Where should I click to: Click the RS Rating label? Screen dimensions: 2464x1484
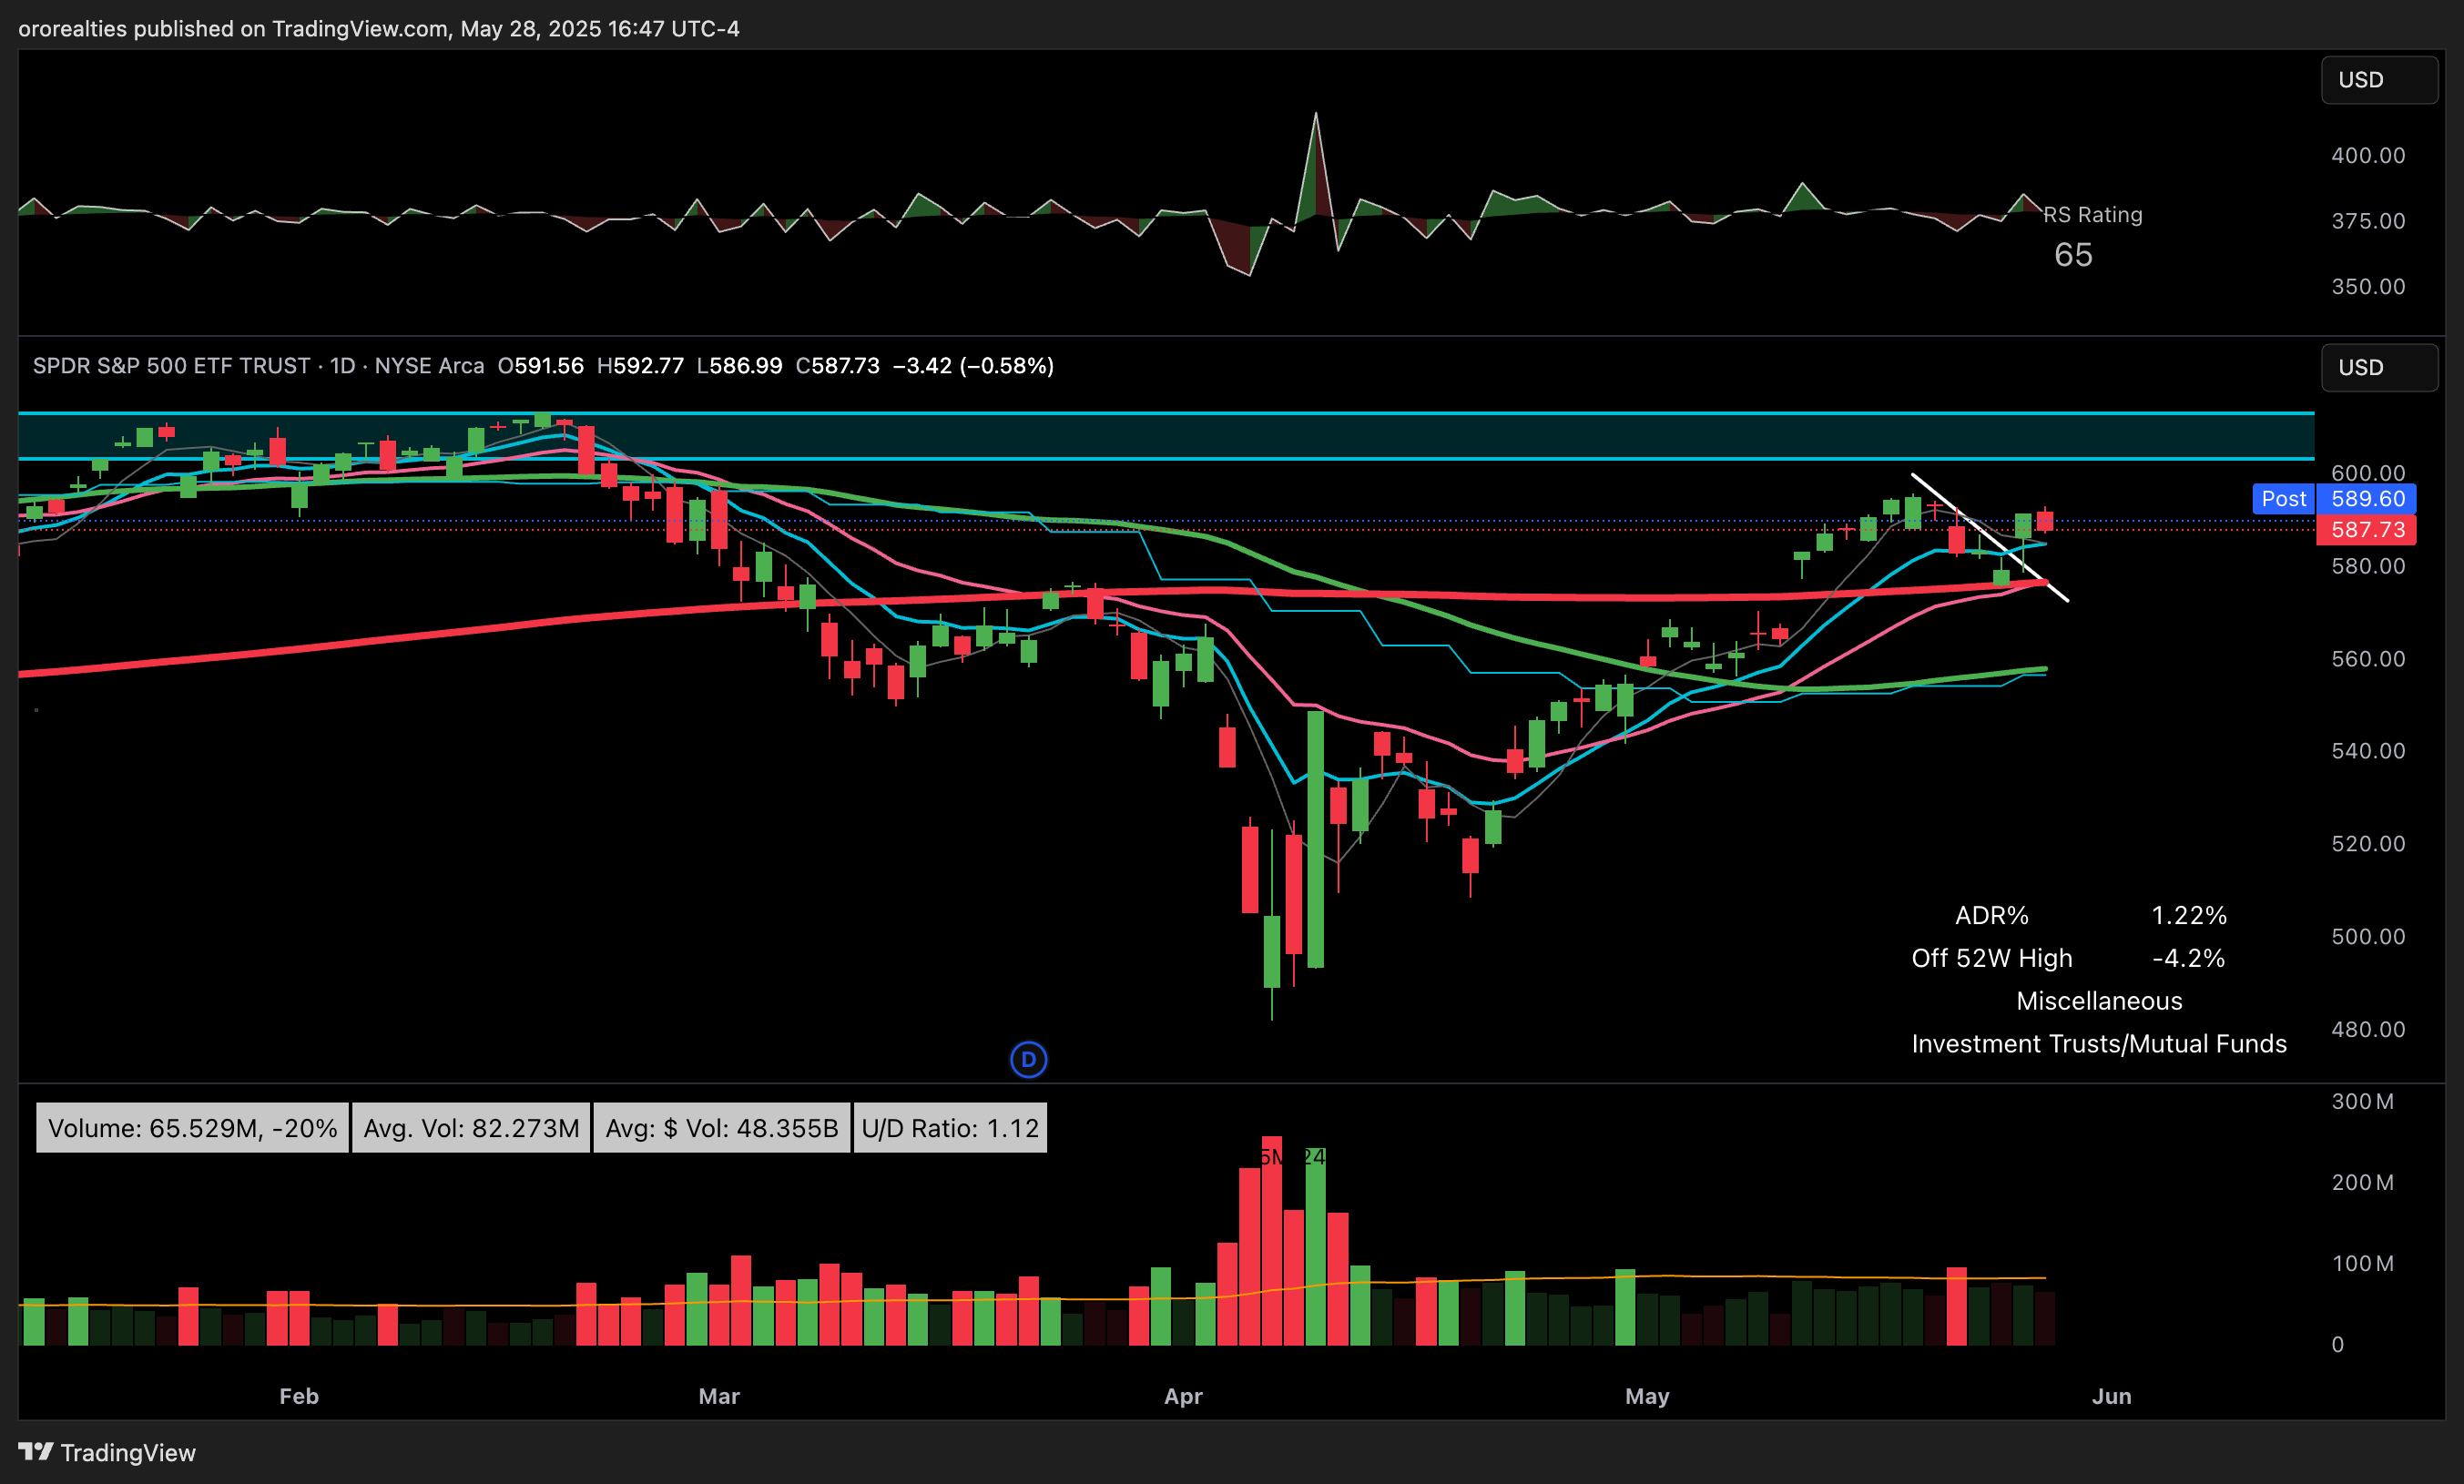[2092, 215]
